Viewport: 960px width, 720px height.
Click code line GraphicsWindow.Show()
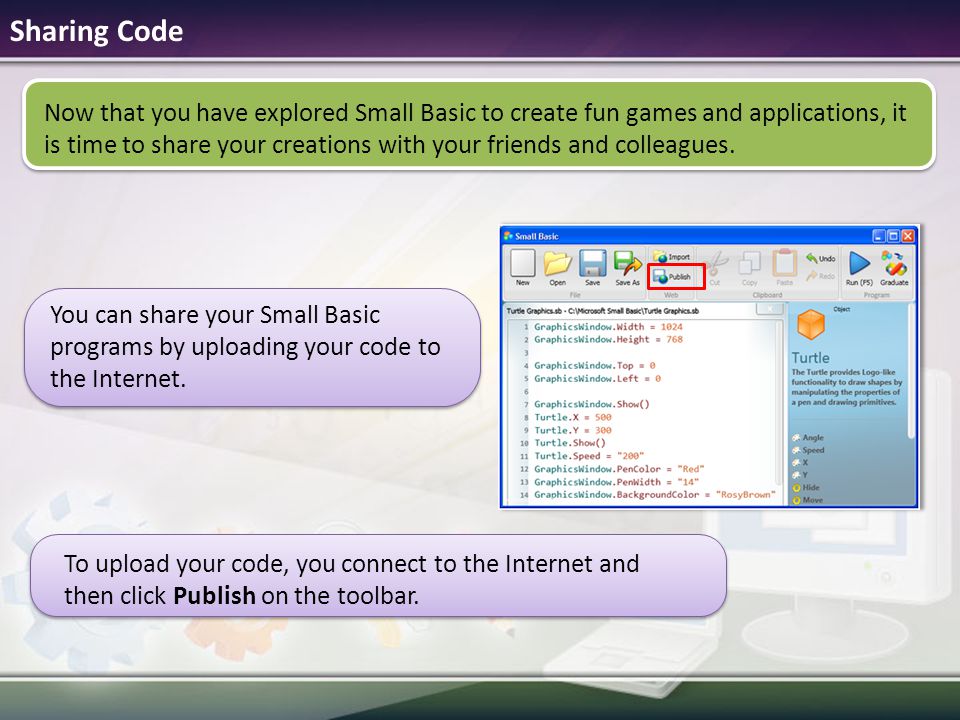click(x=591, y=404)
